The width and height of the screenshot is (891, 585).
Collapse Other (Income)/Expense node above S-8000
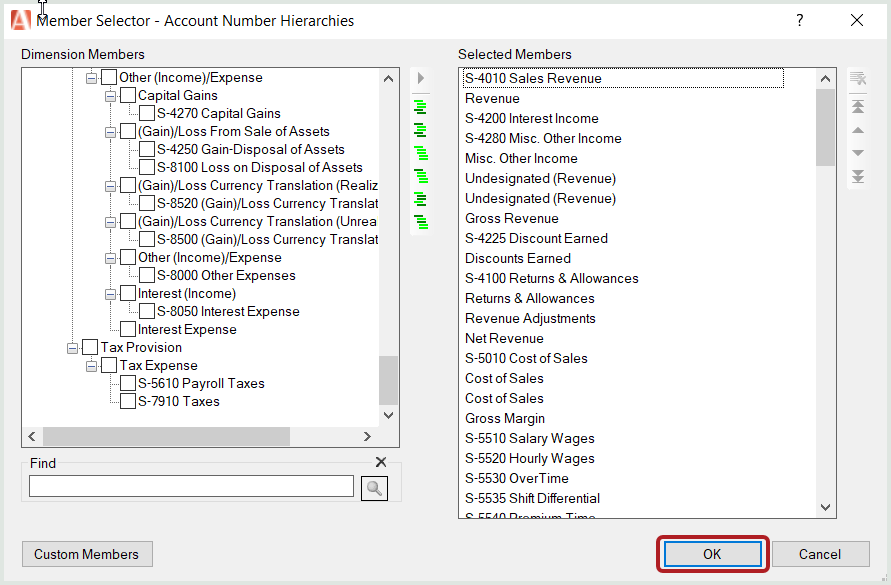click(111, 258)
